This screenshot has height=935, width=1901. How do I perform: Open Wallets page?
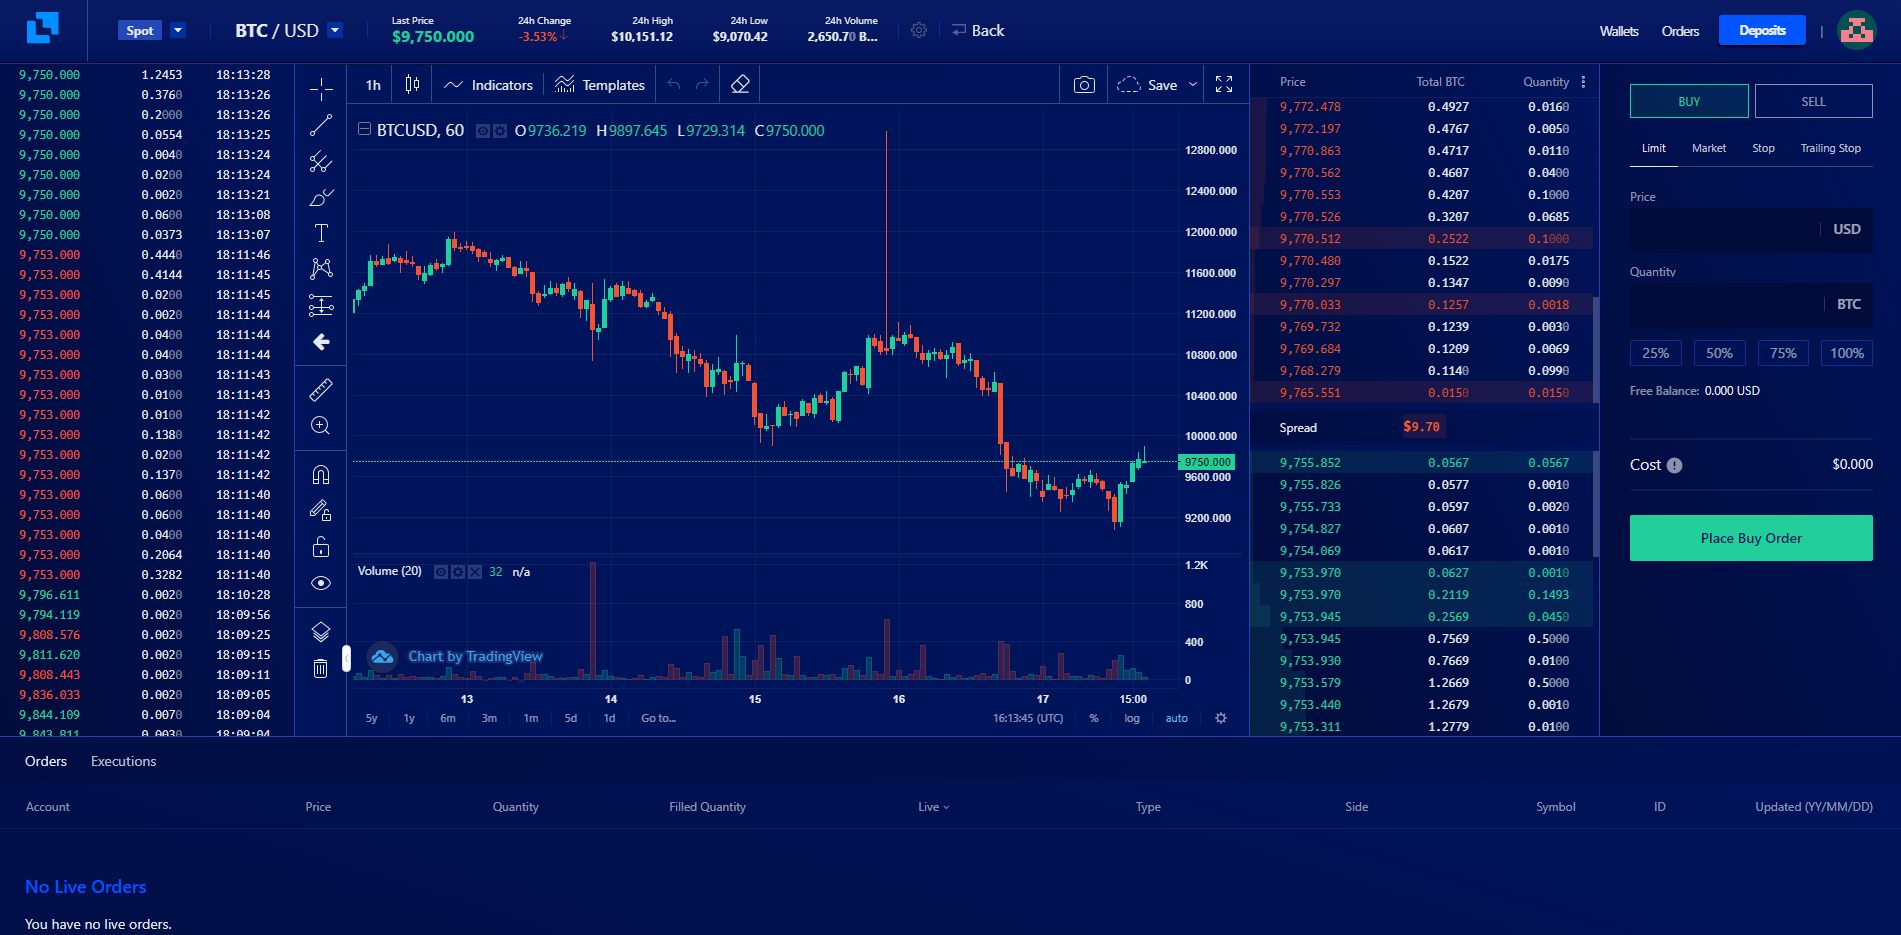[1619, 31]
